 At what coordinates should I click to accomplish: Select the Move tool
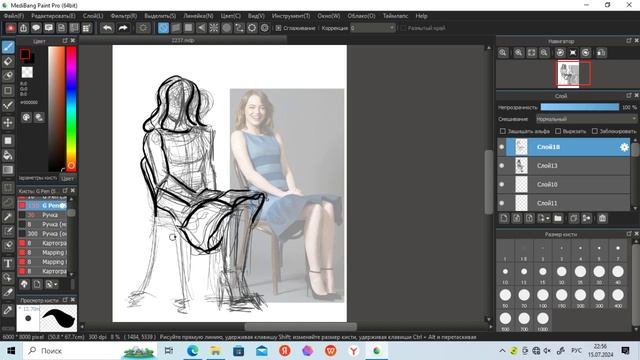(8, 122)
